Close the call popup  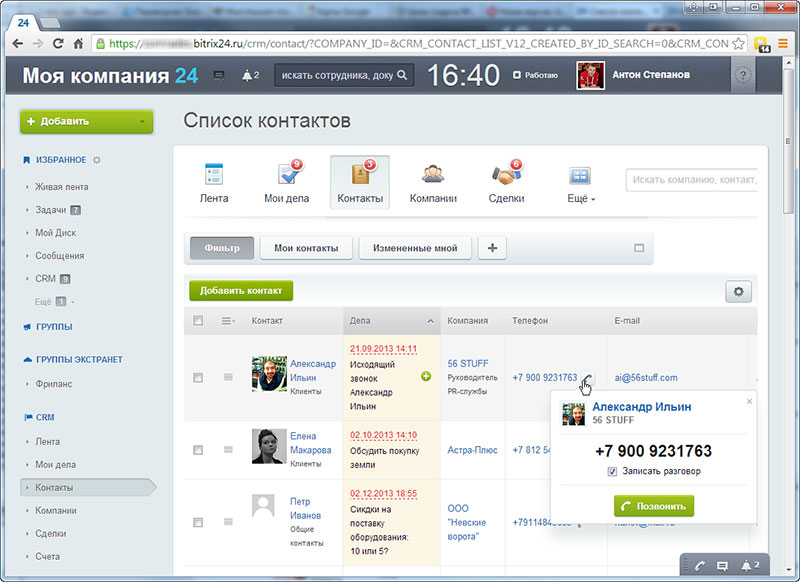click(x=749, y=401)
